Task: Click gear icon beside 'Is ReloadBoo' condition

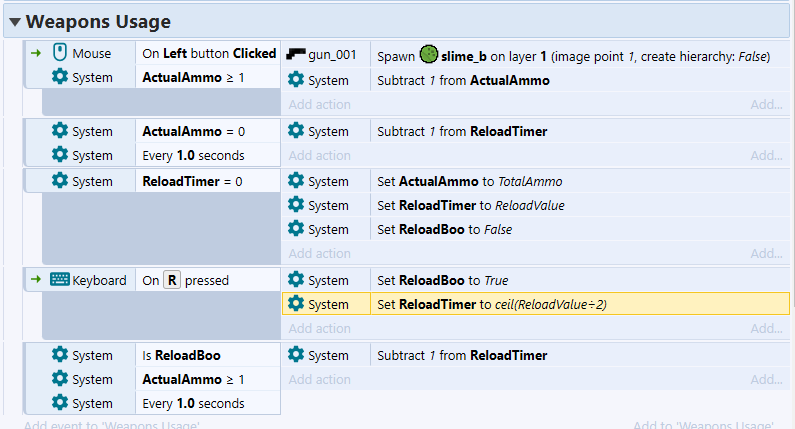Action: pyautogui.click(x=60, y=355)
